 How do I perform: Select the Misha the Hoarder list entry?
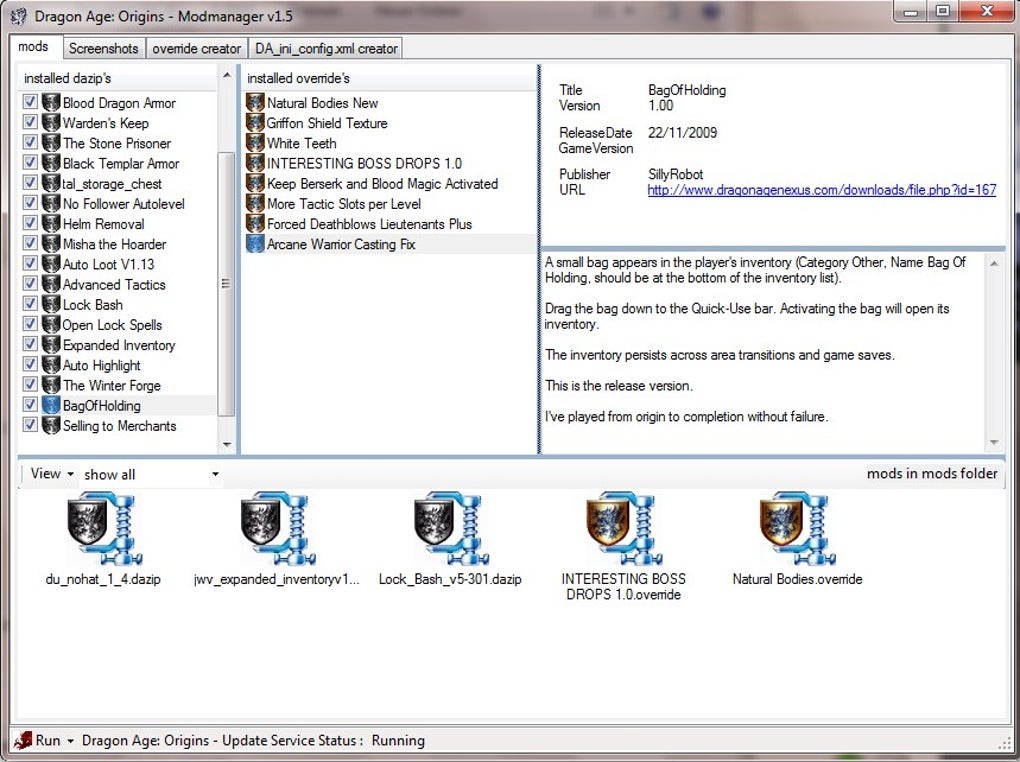[114, 244]
